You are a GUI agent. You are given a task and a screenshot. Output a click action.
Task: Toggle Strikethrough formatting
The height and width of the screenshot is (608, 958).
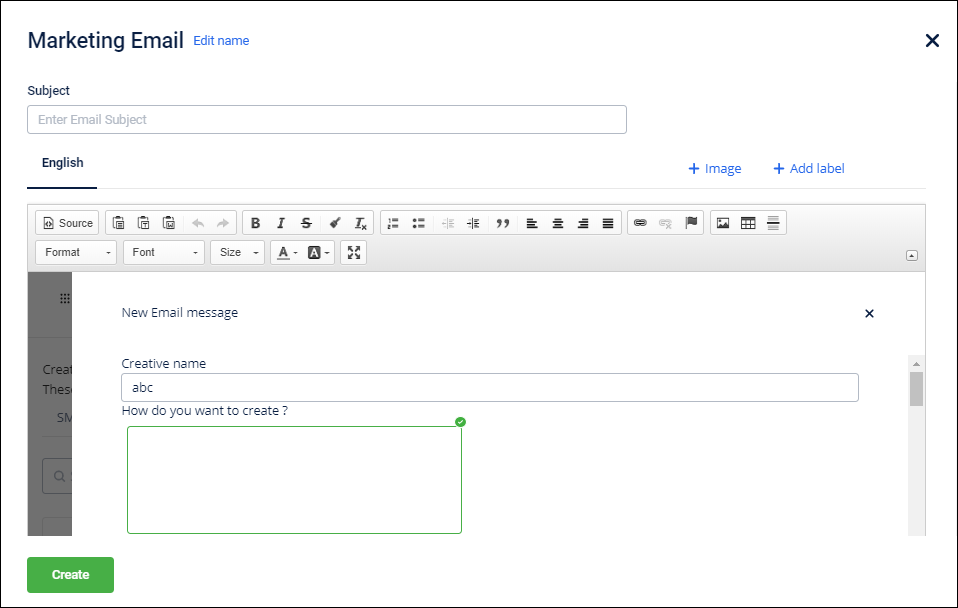click(x=306, y=223)
